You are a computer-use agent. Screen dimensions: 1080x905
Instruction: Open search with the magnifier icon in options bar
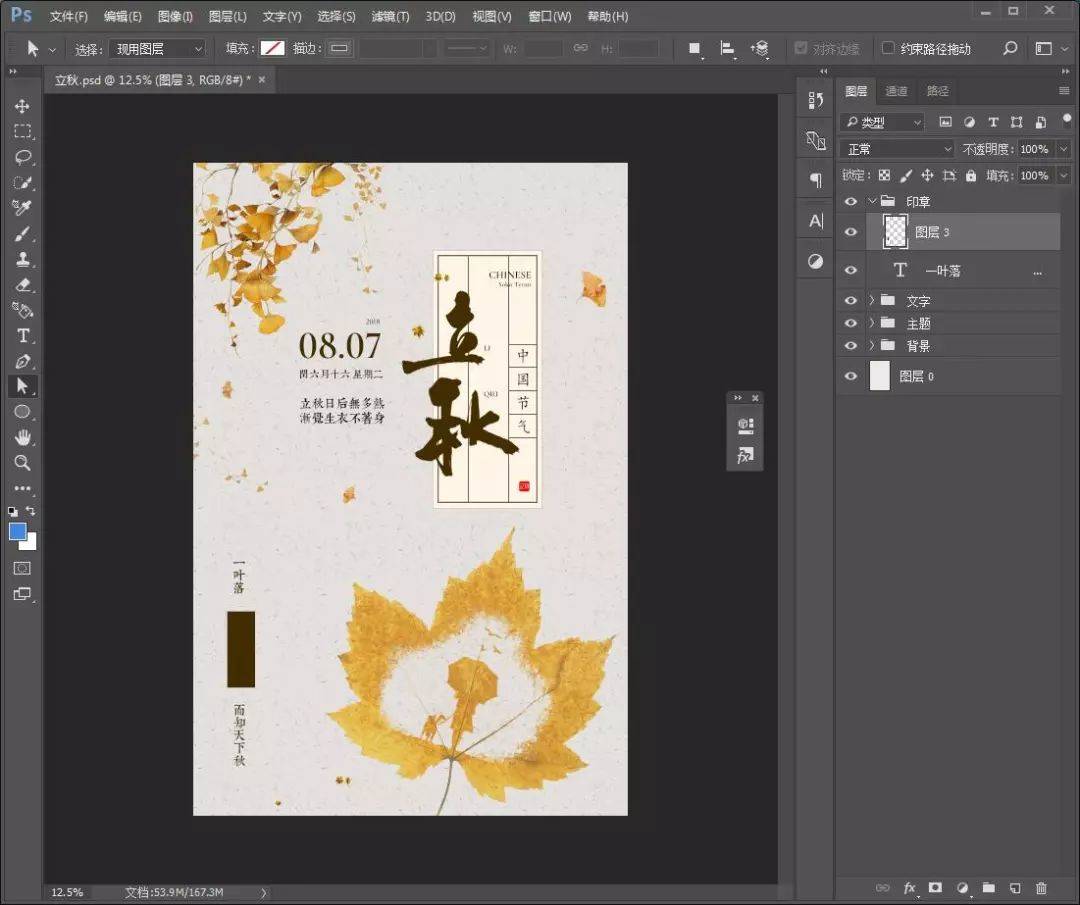coord(1010,48)
